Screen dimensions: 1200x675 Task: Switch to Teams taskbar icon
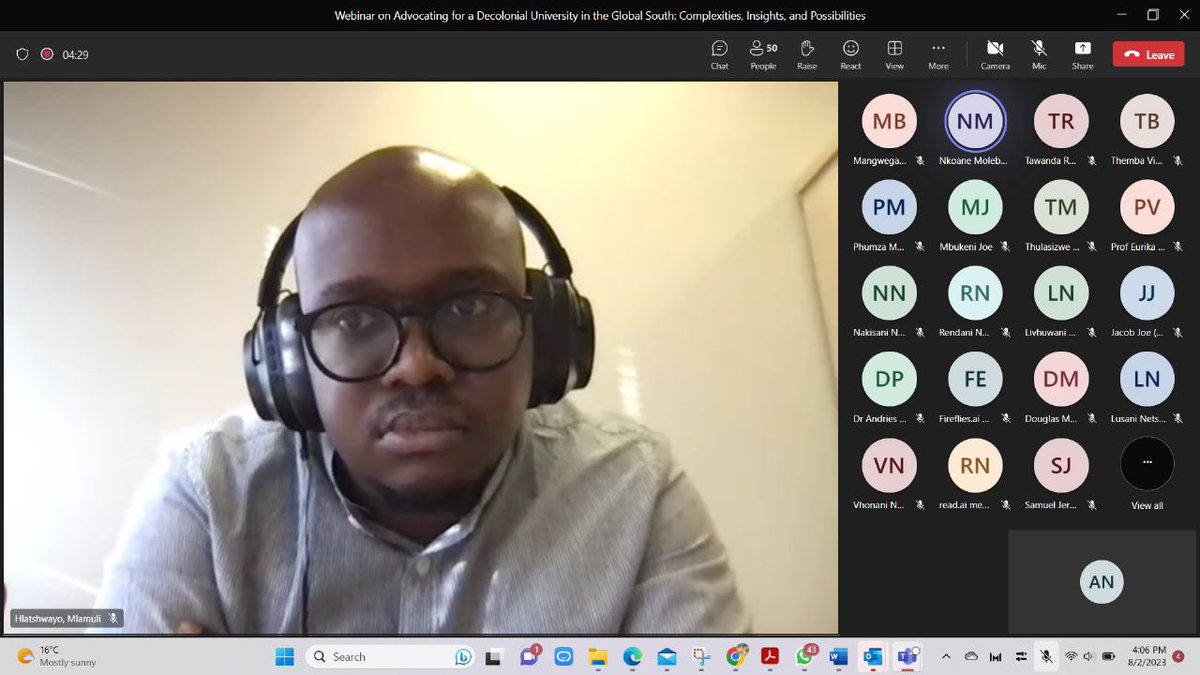pyautogui.click(x=907, y=656)
